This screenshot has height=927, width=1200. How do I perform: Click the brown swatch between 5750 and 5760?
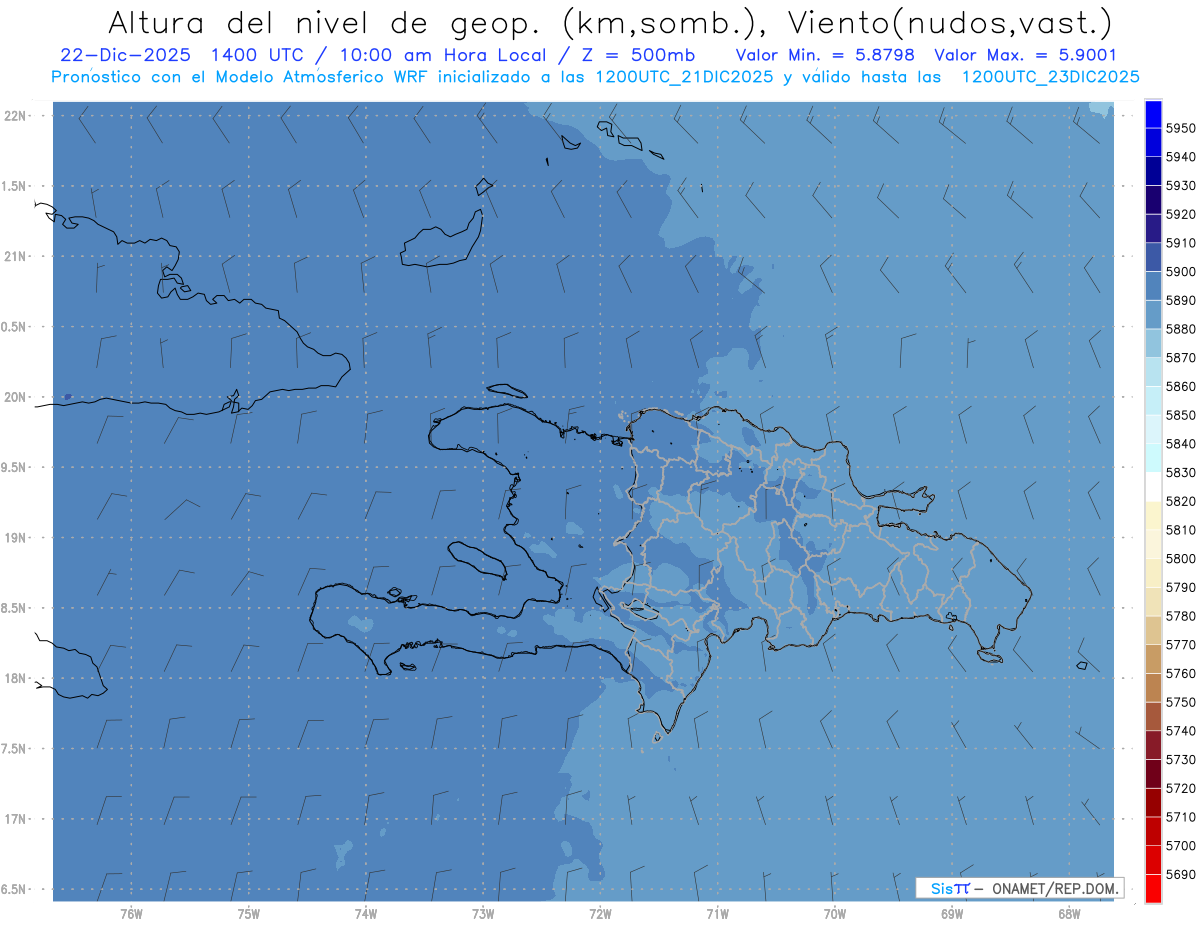[x=1153, y=687]
